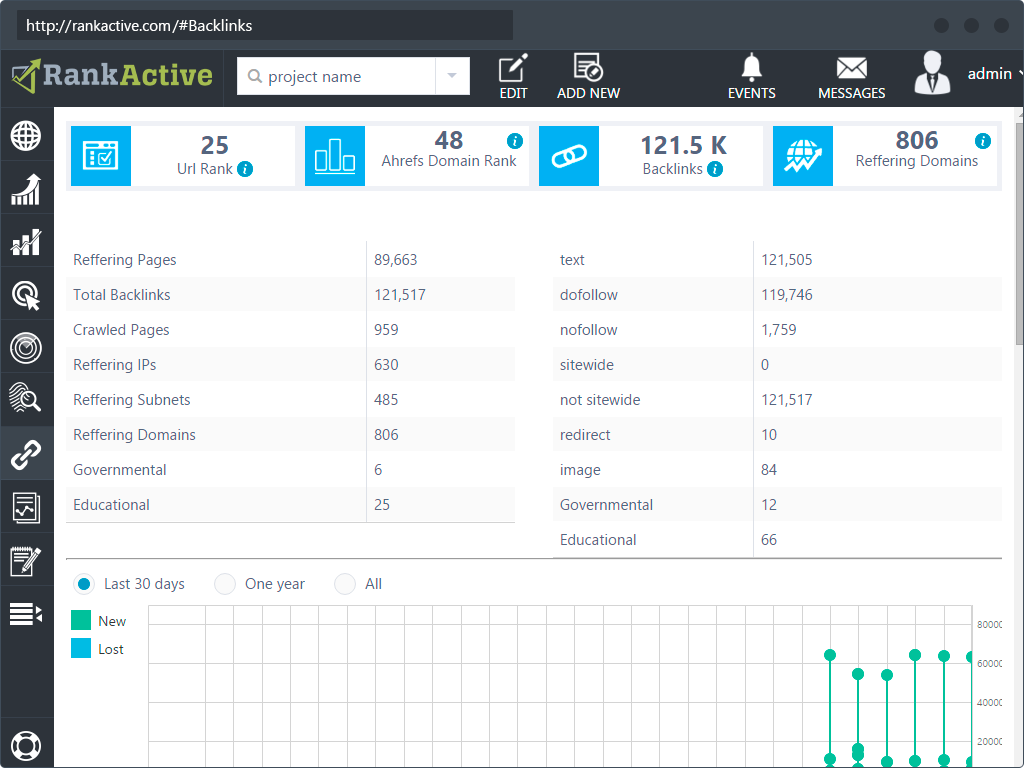
Task: Click the 48 Ahrefs Domain Rank figure
Action: click(x=449, y=140)
